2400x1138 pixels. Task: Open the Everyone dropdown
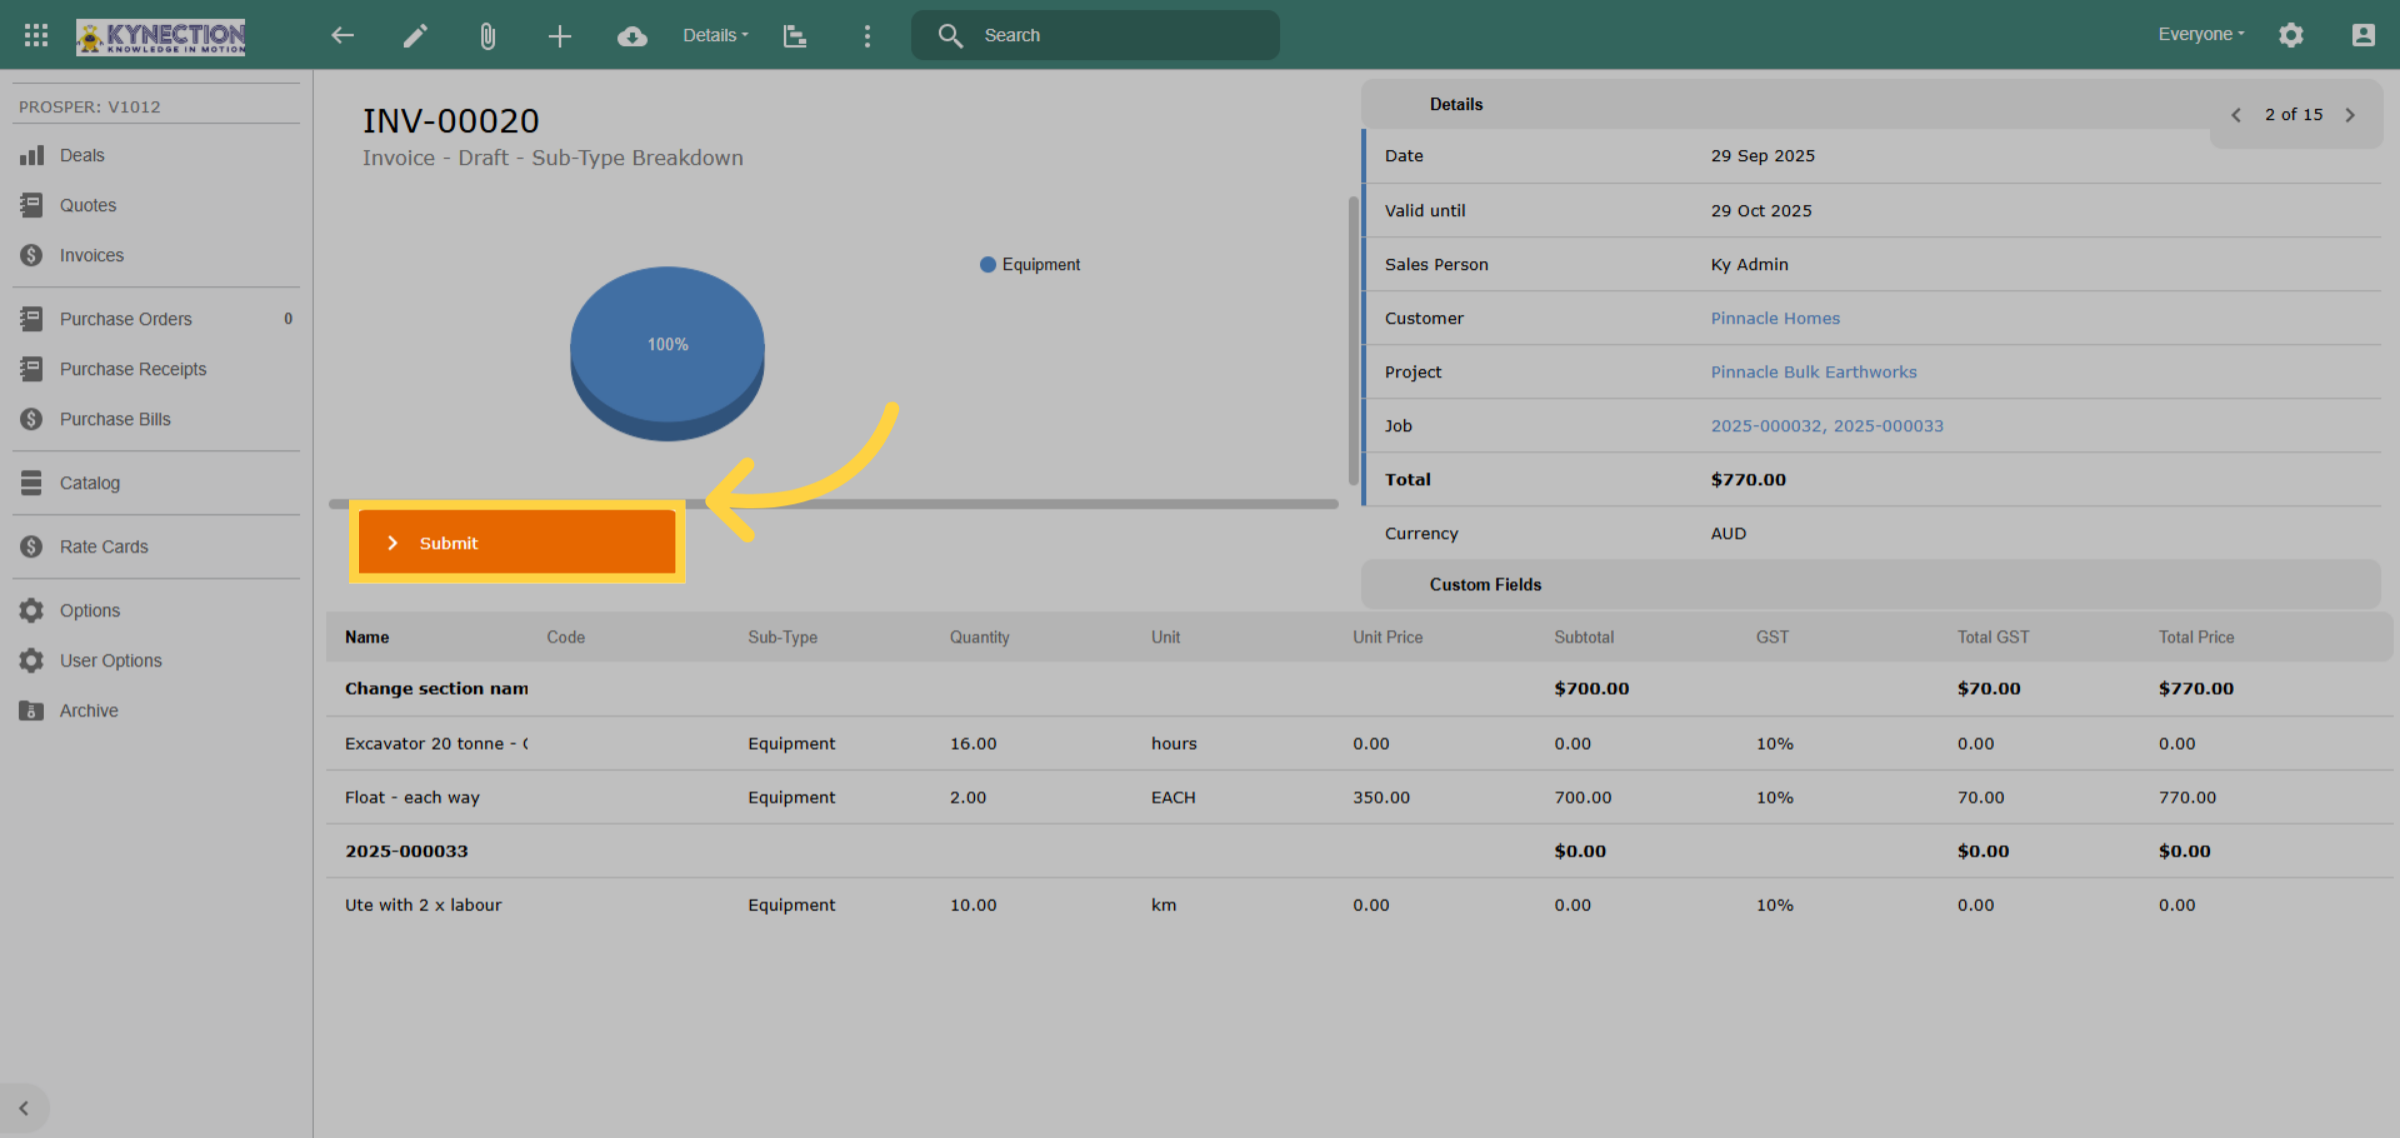(2201, 34)
